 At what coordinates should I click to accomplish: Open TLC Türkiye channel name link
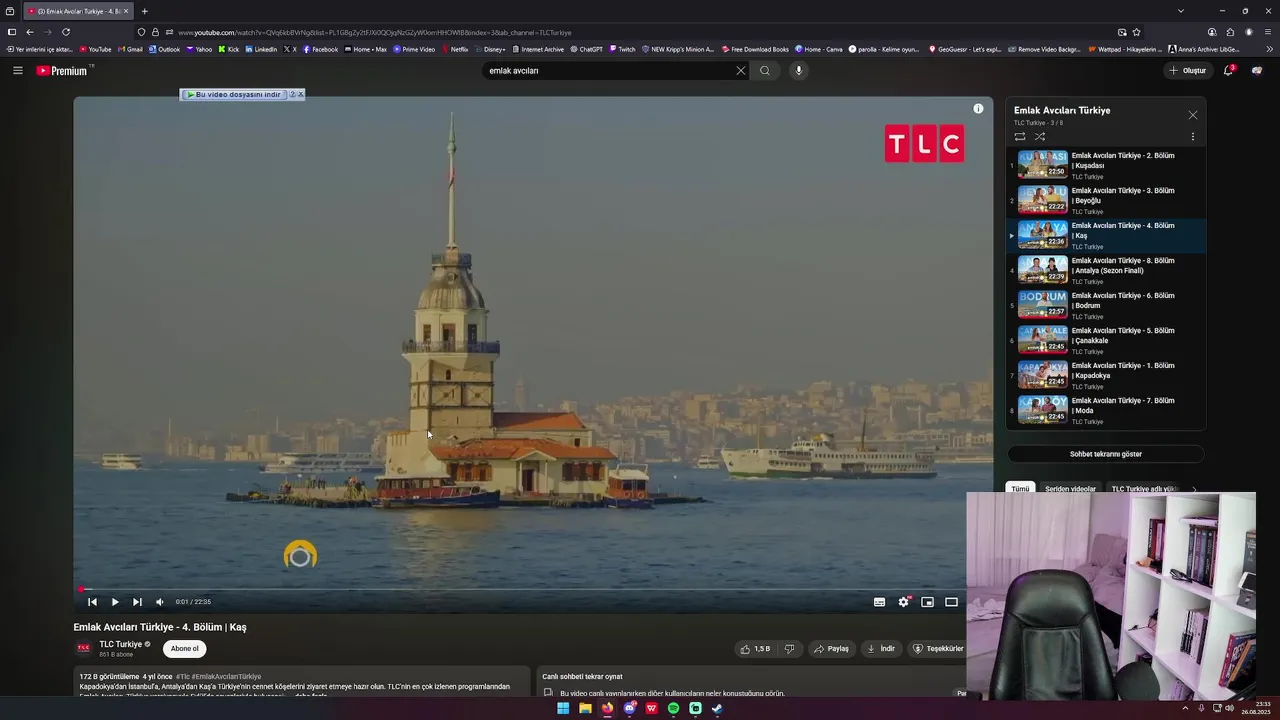(121, 644)
